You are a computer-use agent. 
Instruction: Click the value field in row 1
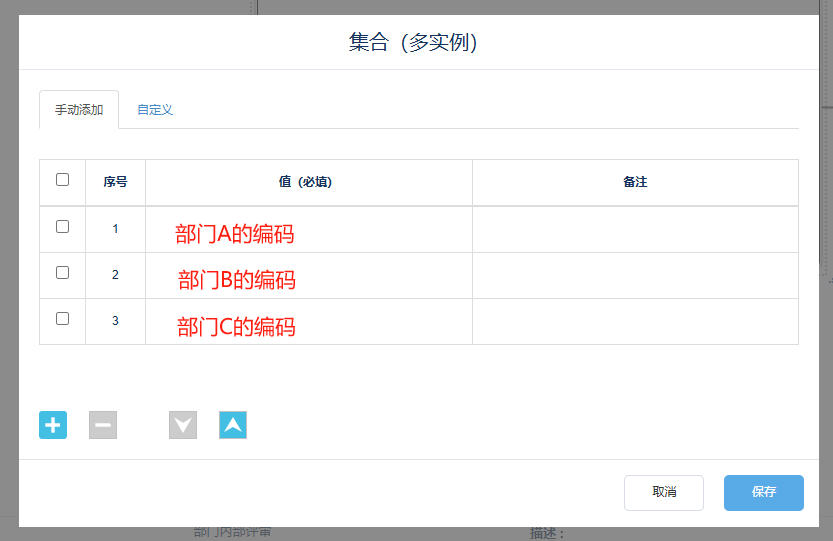point(309,230)
